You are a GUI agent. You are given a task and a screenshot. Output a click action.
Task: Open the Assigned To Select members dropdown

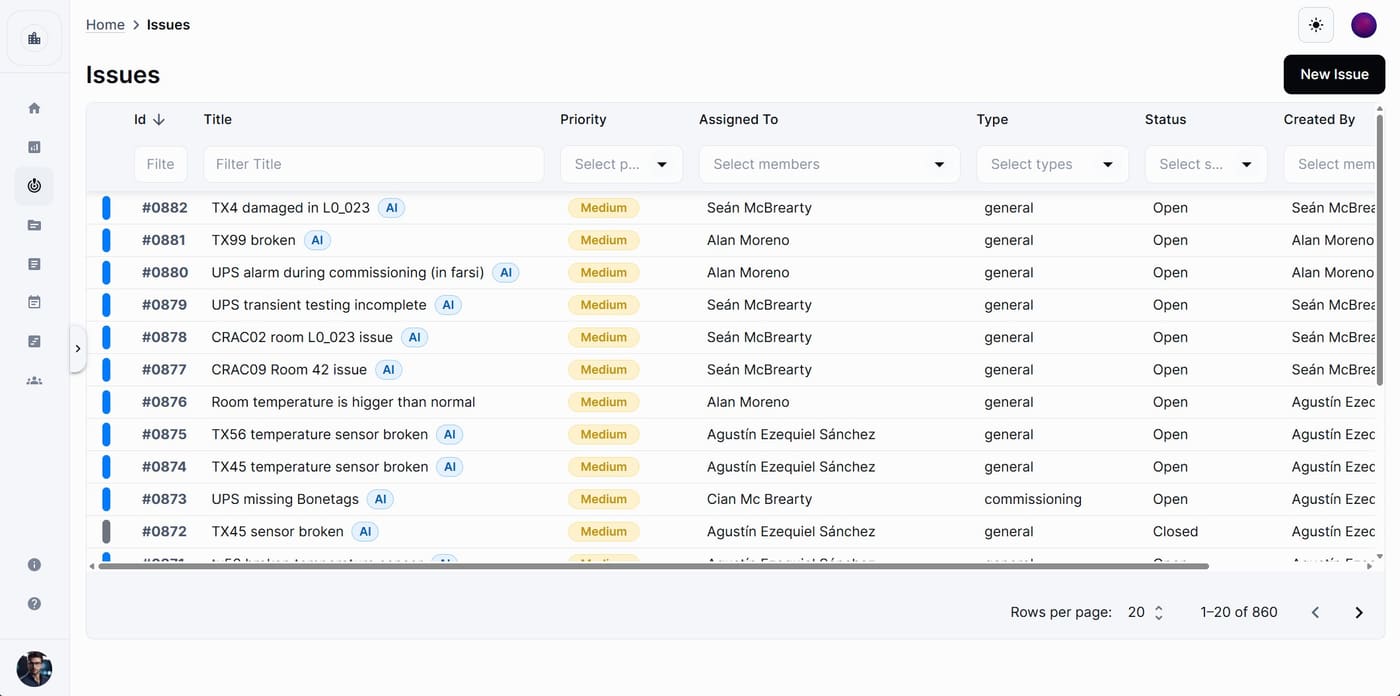[829, 164]
